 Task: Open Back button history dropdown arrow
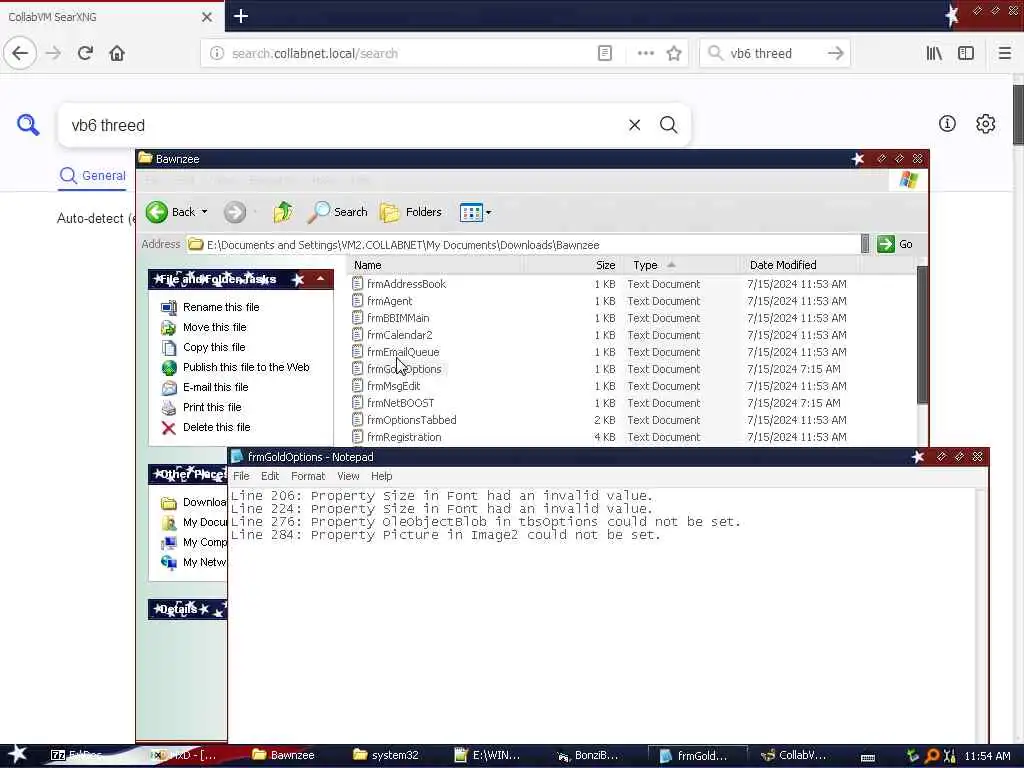[x=204, y=212]
